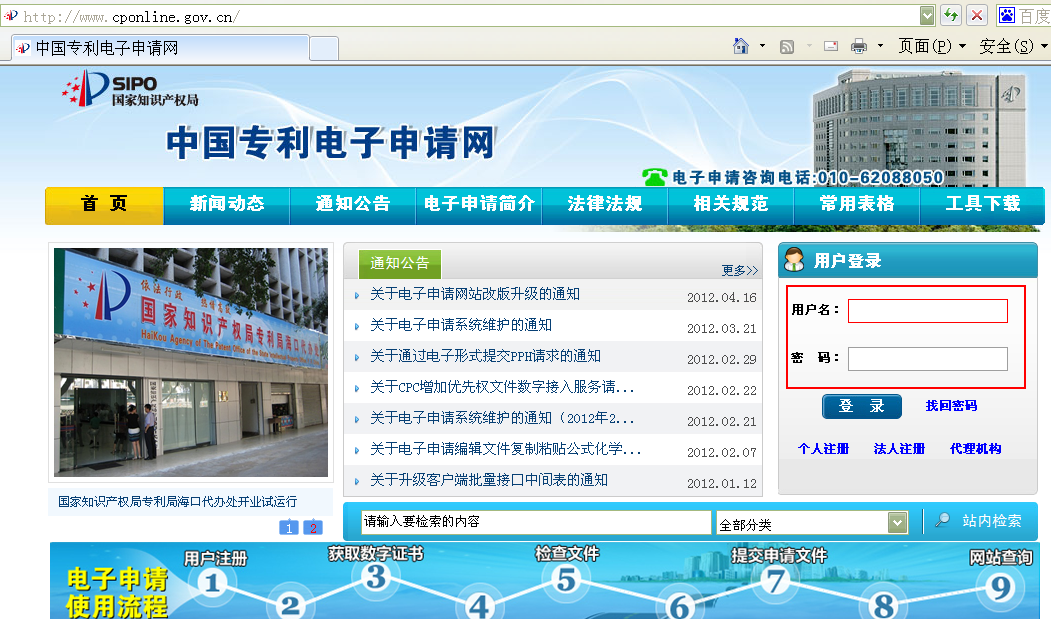Click the site search magnifier icon
This screenshot has height=619, width=1051.
pos(942,521)
